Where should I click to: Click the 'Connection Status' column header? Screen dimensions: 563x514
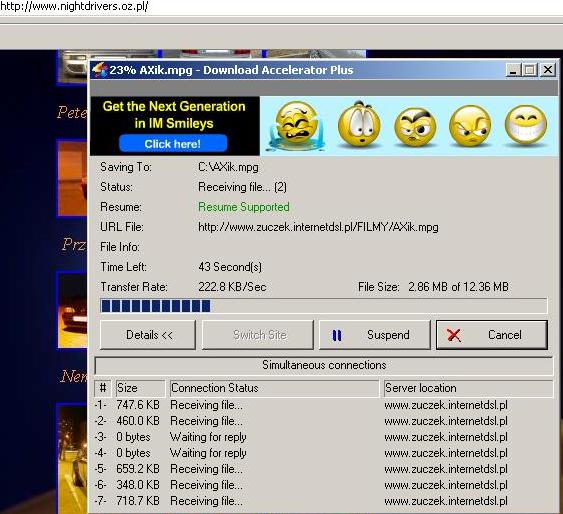pos(274,388)
